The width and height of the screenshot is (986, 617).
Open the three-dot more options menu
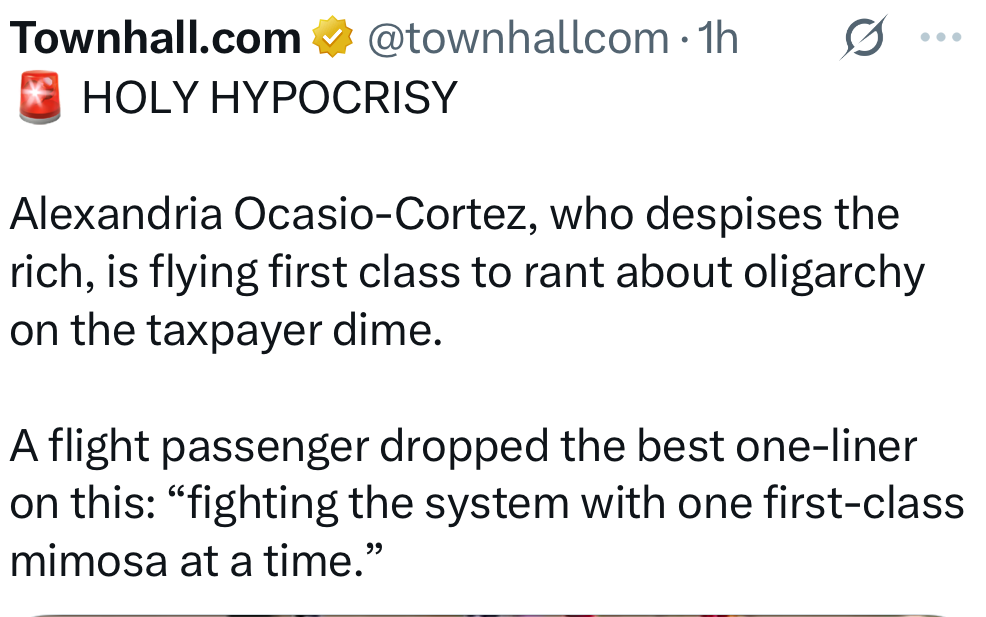(941, 39)
